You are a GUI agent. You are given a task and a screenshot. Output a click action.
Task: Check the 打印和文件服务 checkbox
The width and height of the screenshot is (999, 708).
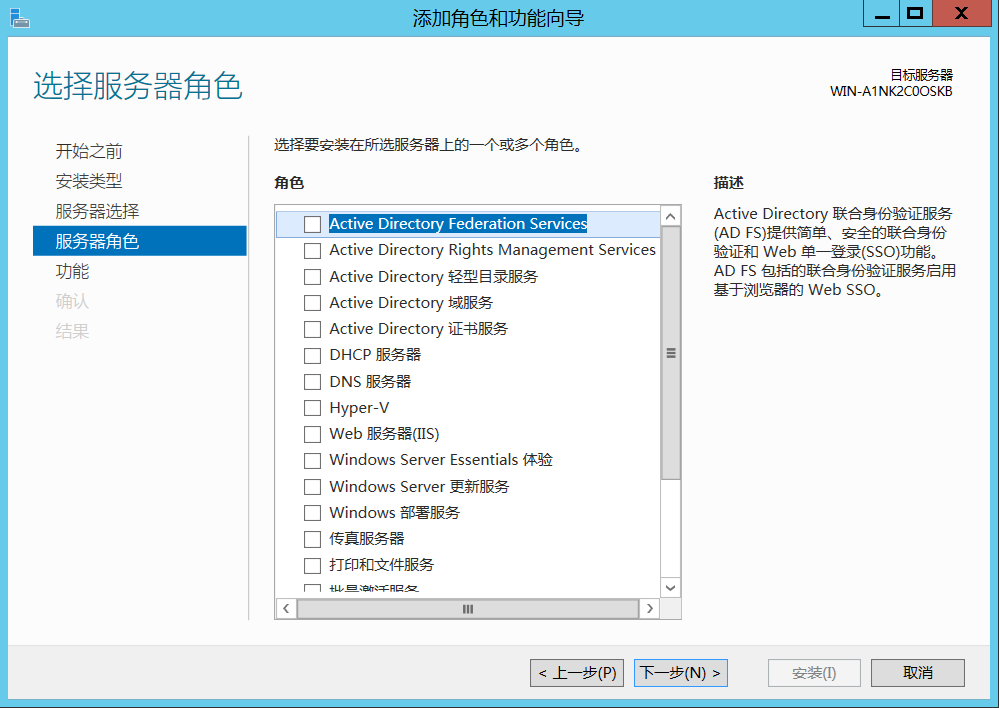tap(312, 565)
